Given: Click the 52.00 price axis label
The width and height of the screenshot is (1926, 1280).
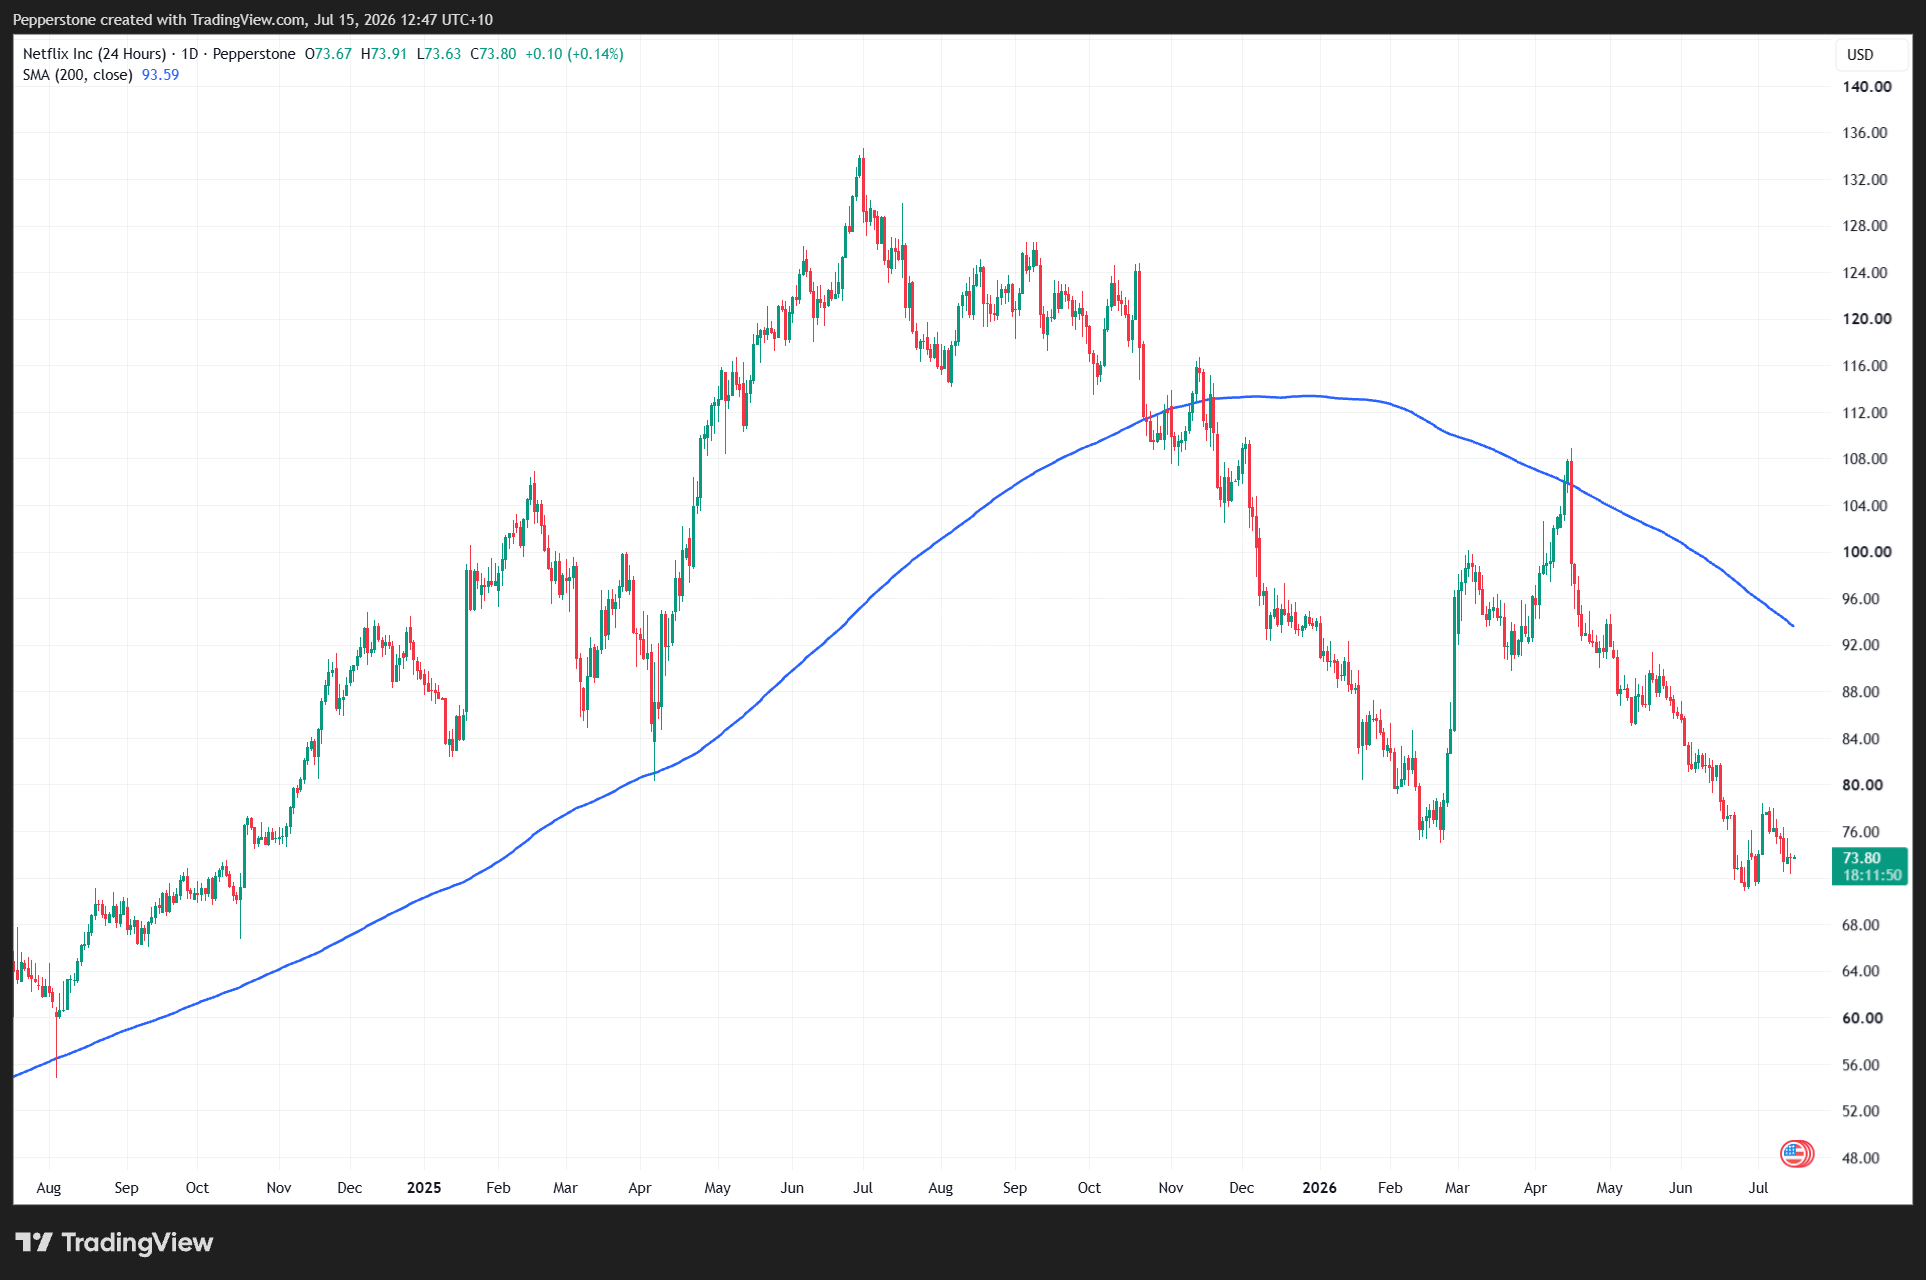Looking at the screenshot, I should (1861, 1111).
